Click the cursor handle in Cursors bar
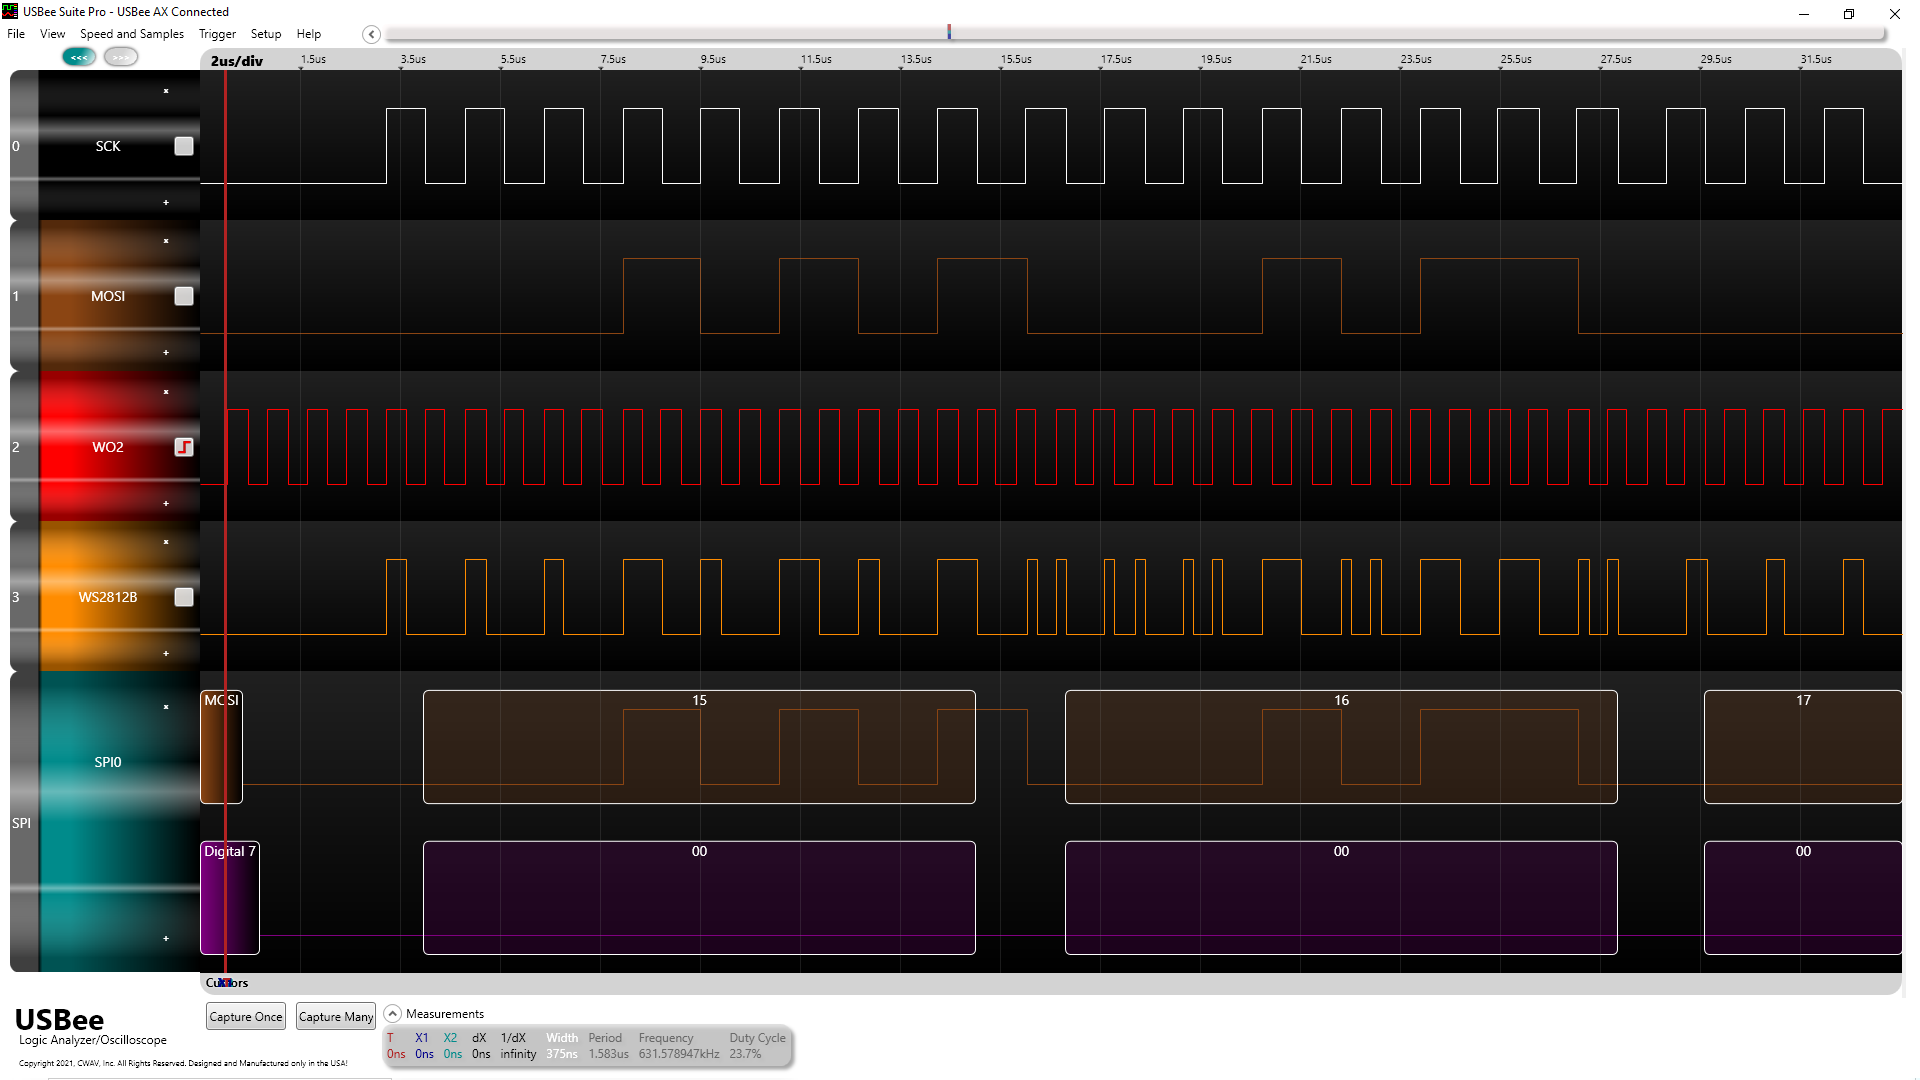Image resolution: width=1920 pixels, height=1080 pixels. point(225,983)
